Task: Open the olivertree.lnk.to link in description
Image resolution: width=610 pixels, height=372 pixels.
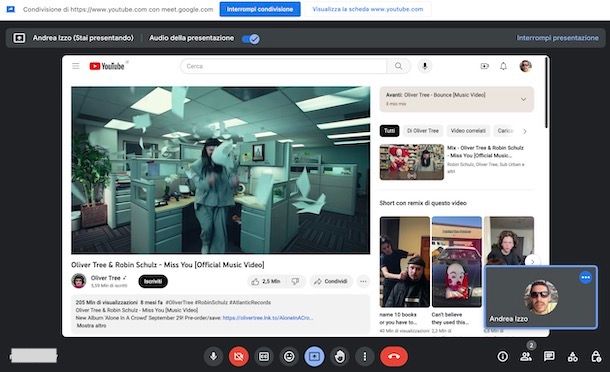Action: coord(268,318)
